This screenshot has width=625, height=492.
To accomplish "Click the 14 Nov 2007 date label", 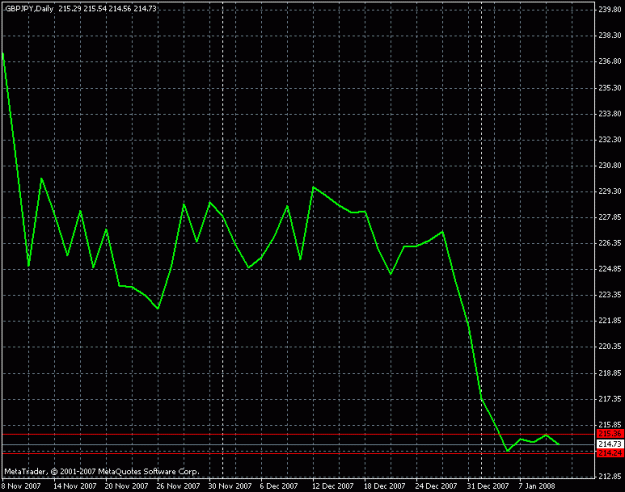I will [x=75, y=486].
